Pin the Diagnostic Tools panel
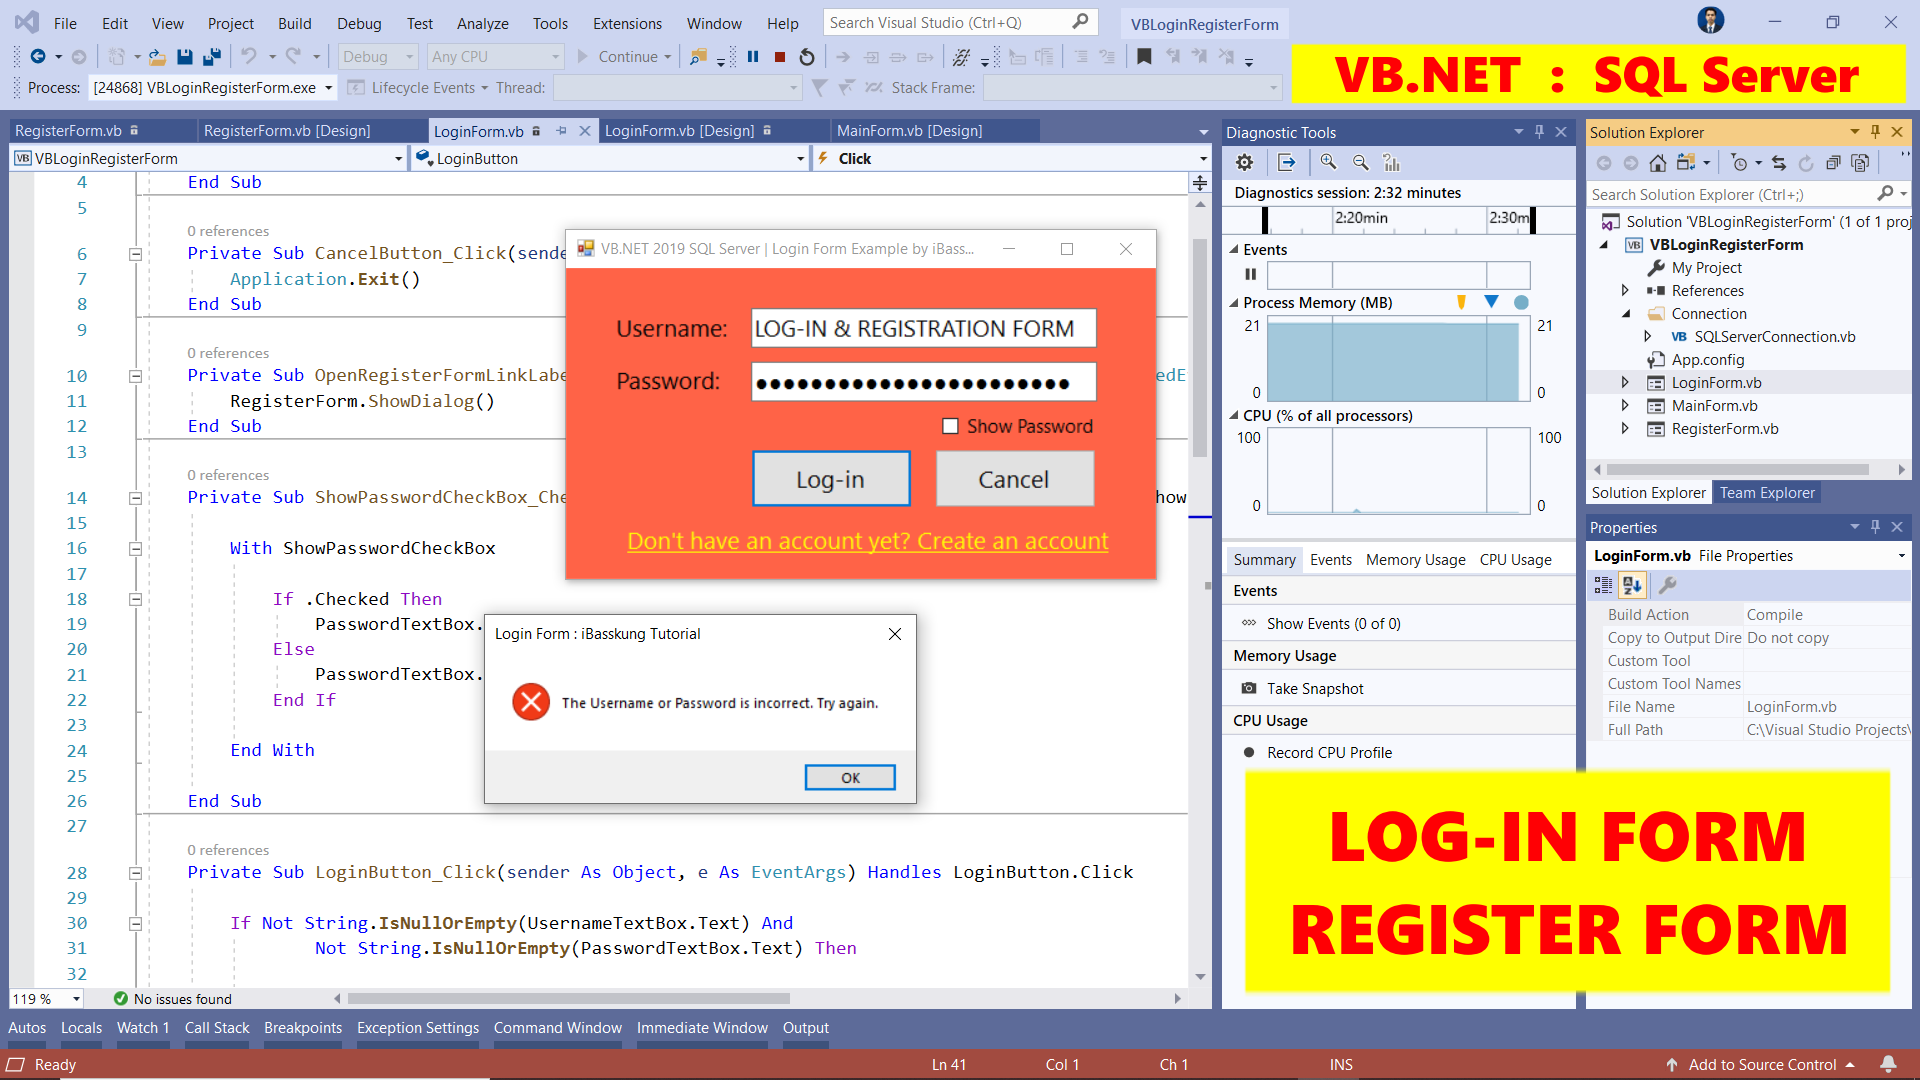This screenshot has height=1080, width=1920. click(1540, 132)
